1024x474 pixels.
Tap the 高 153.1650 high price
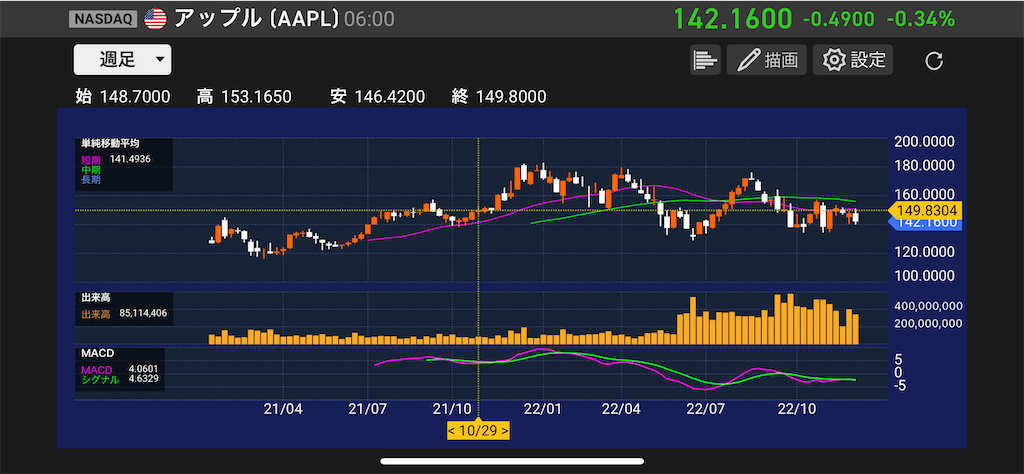244,97
